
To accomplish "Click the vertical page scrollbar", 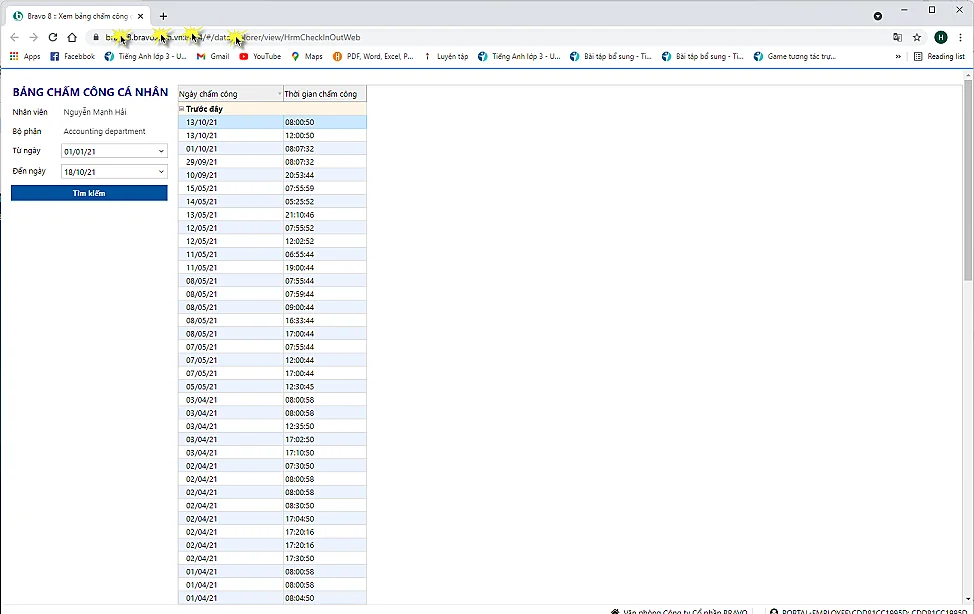I will [968, 200].
